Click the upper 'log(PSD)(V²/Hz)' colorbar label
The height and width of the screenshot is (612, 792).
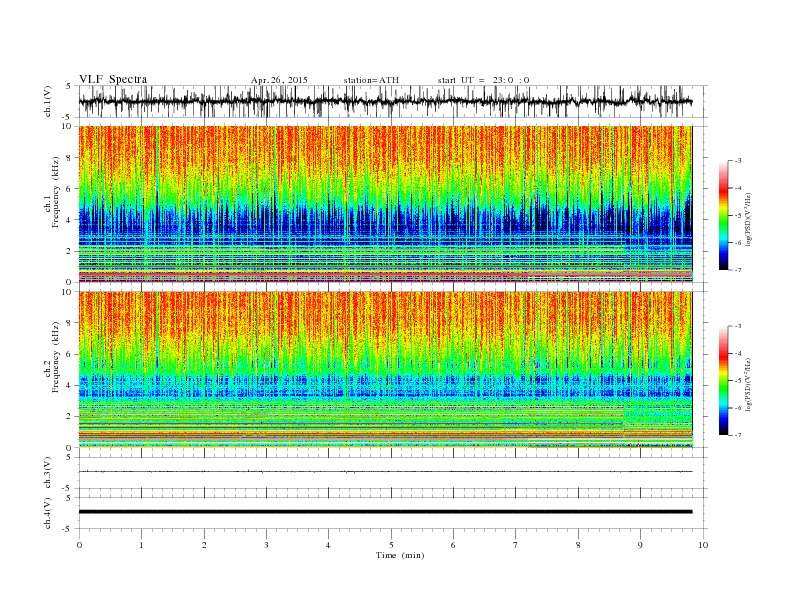pyautogui.click(x=748, y=219)
